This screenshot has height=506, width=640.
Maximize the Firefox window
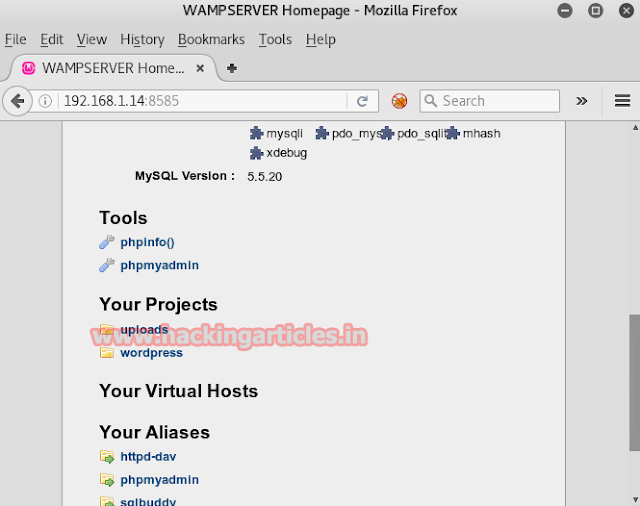(596, 10)
